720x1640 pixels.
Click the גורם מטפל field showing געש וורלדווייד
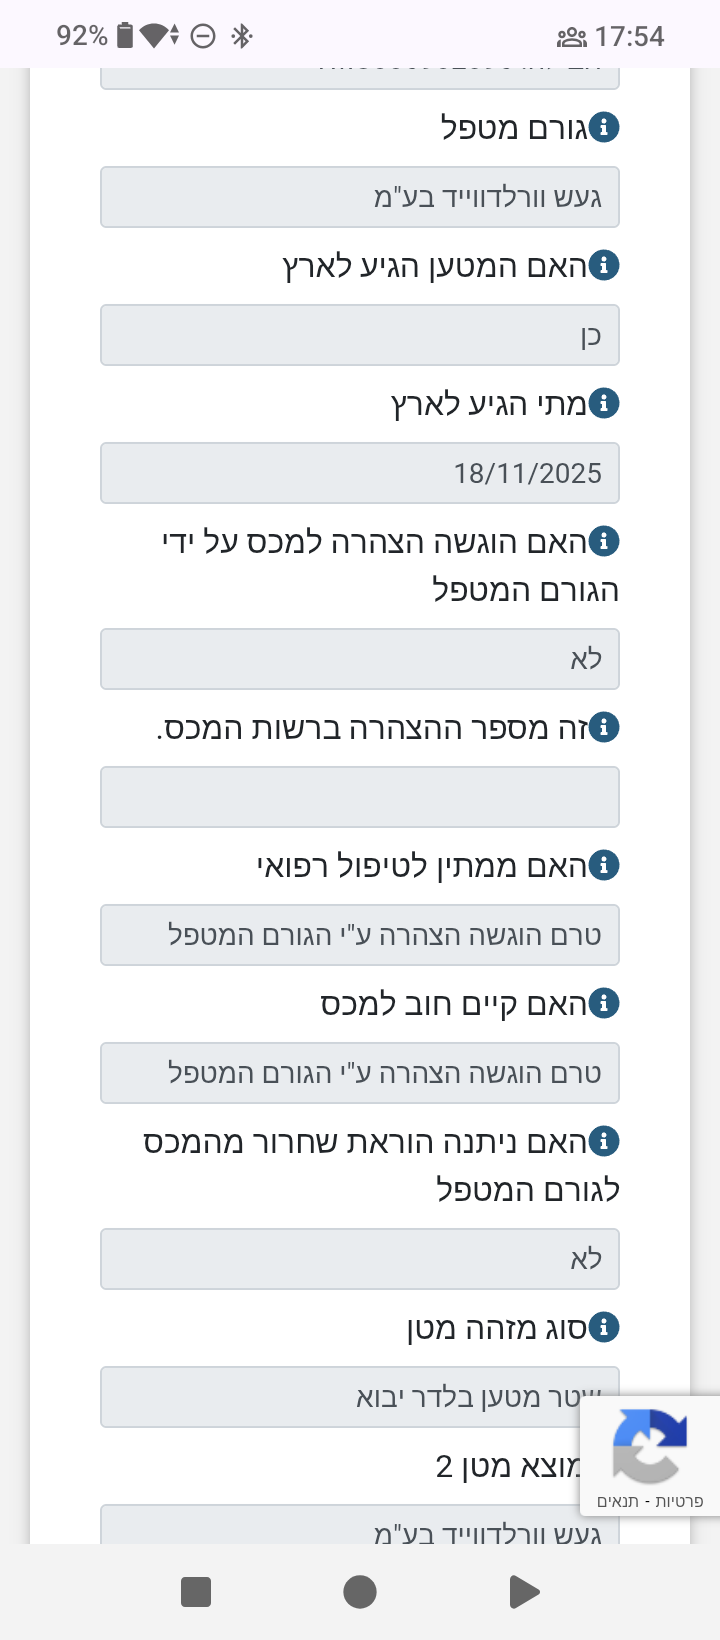[x=360, y=197]
